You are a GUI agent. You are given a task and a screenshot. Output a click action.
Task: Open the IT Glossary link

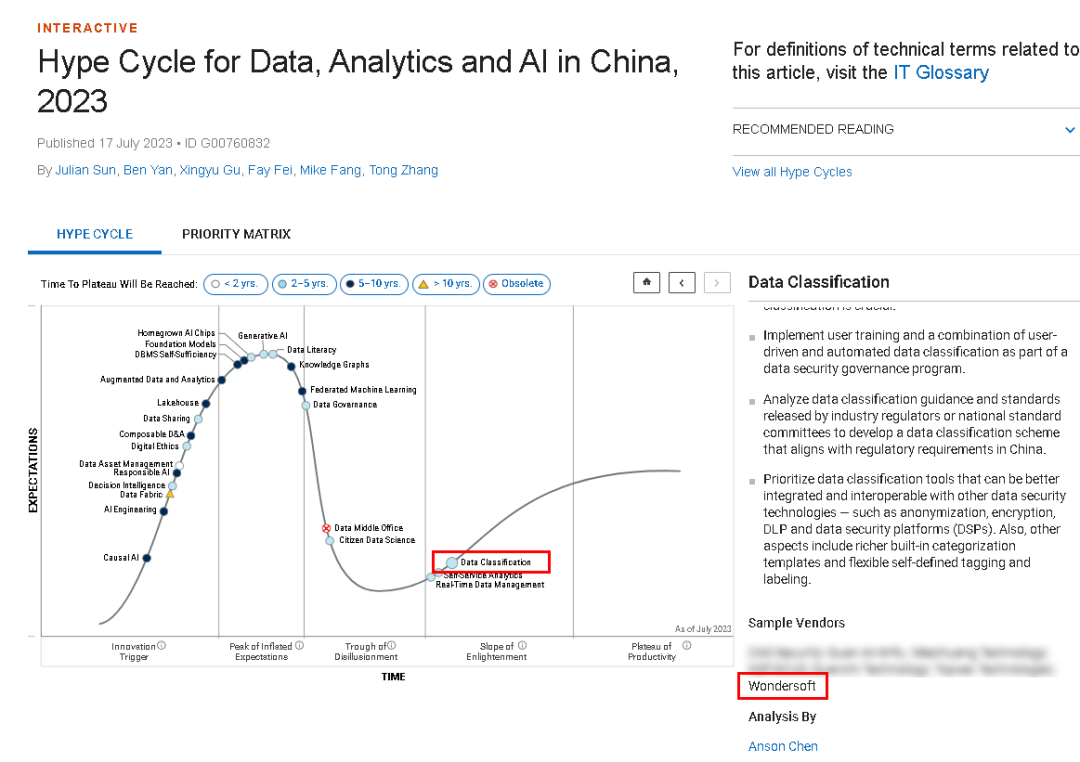point(940,72)
